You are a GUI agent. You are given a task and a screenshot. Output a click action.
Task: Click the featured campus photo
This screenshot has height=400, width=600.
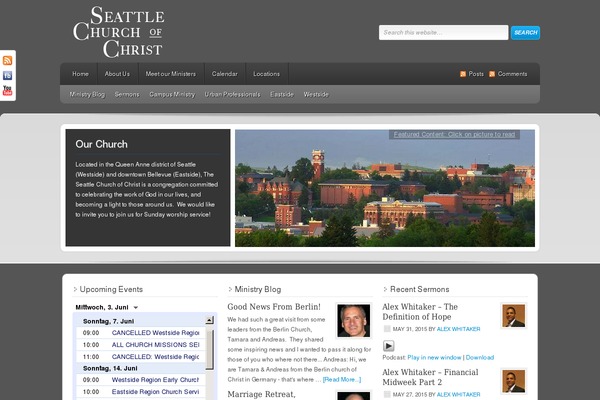[x=385, y=188]
